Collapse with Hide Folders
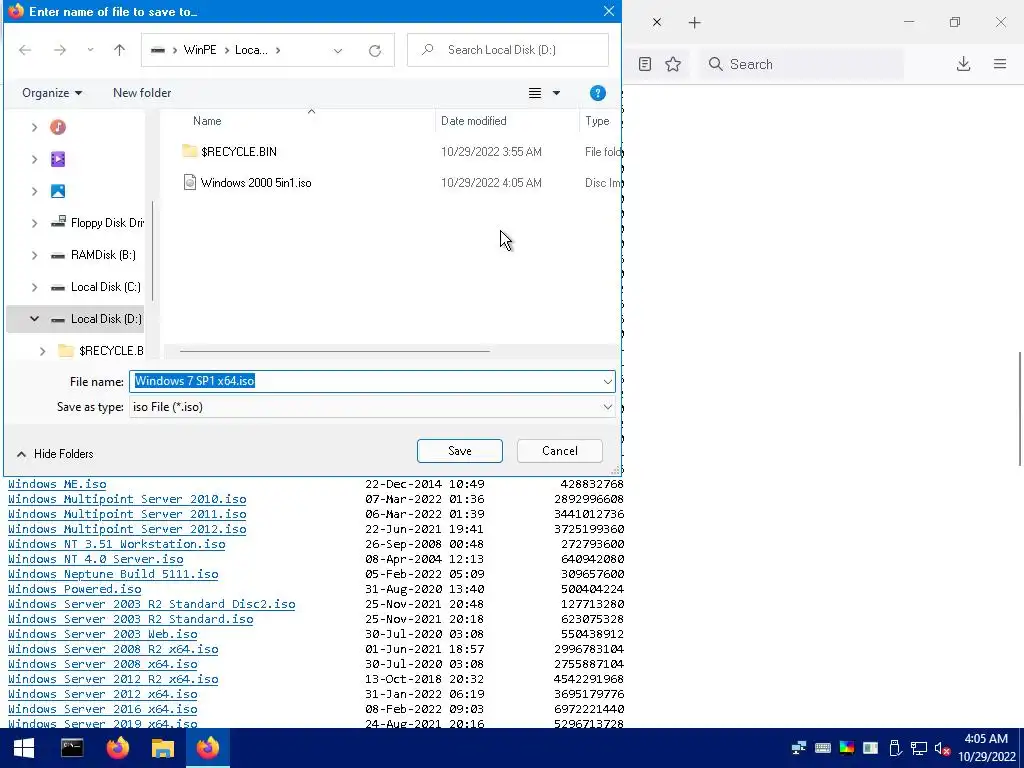The width and height of the screenshot is (1024, 768). click(55, 454)
